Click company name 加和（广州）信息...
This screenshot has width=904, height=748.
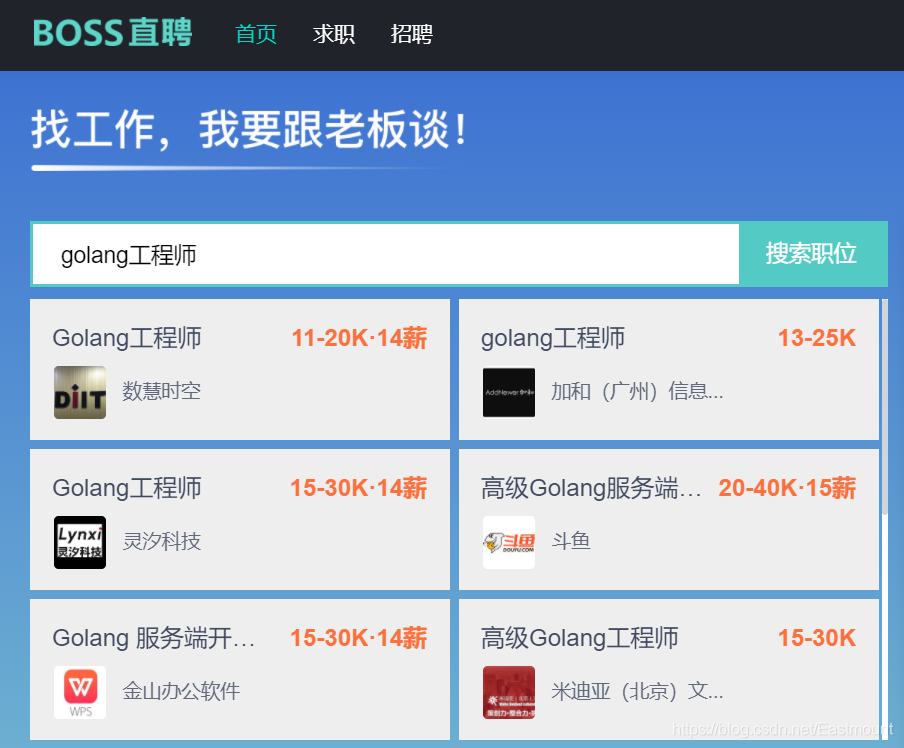637,392
